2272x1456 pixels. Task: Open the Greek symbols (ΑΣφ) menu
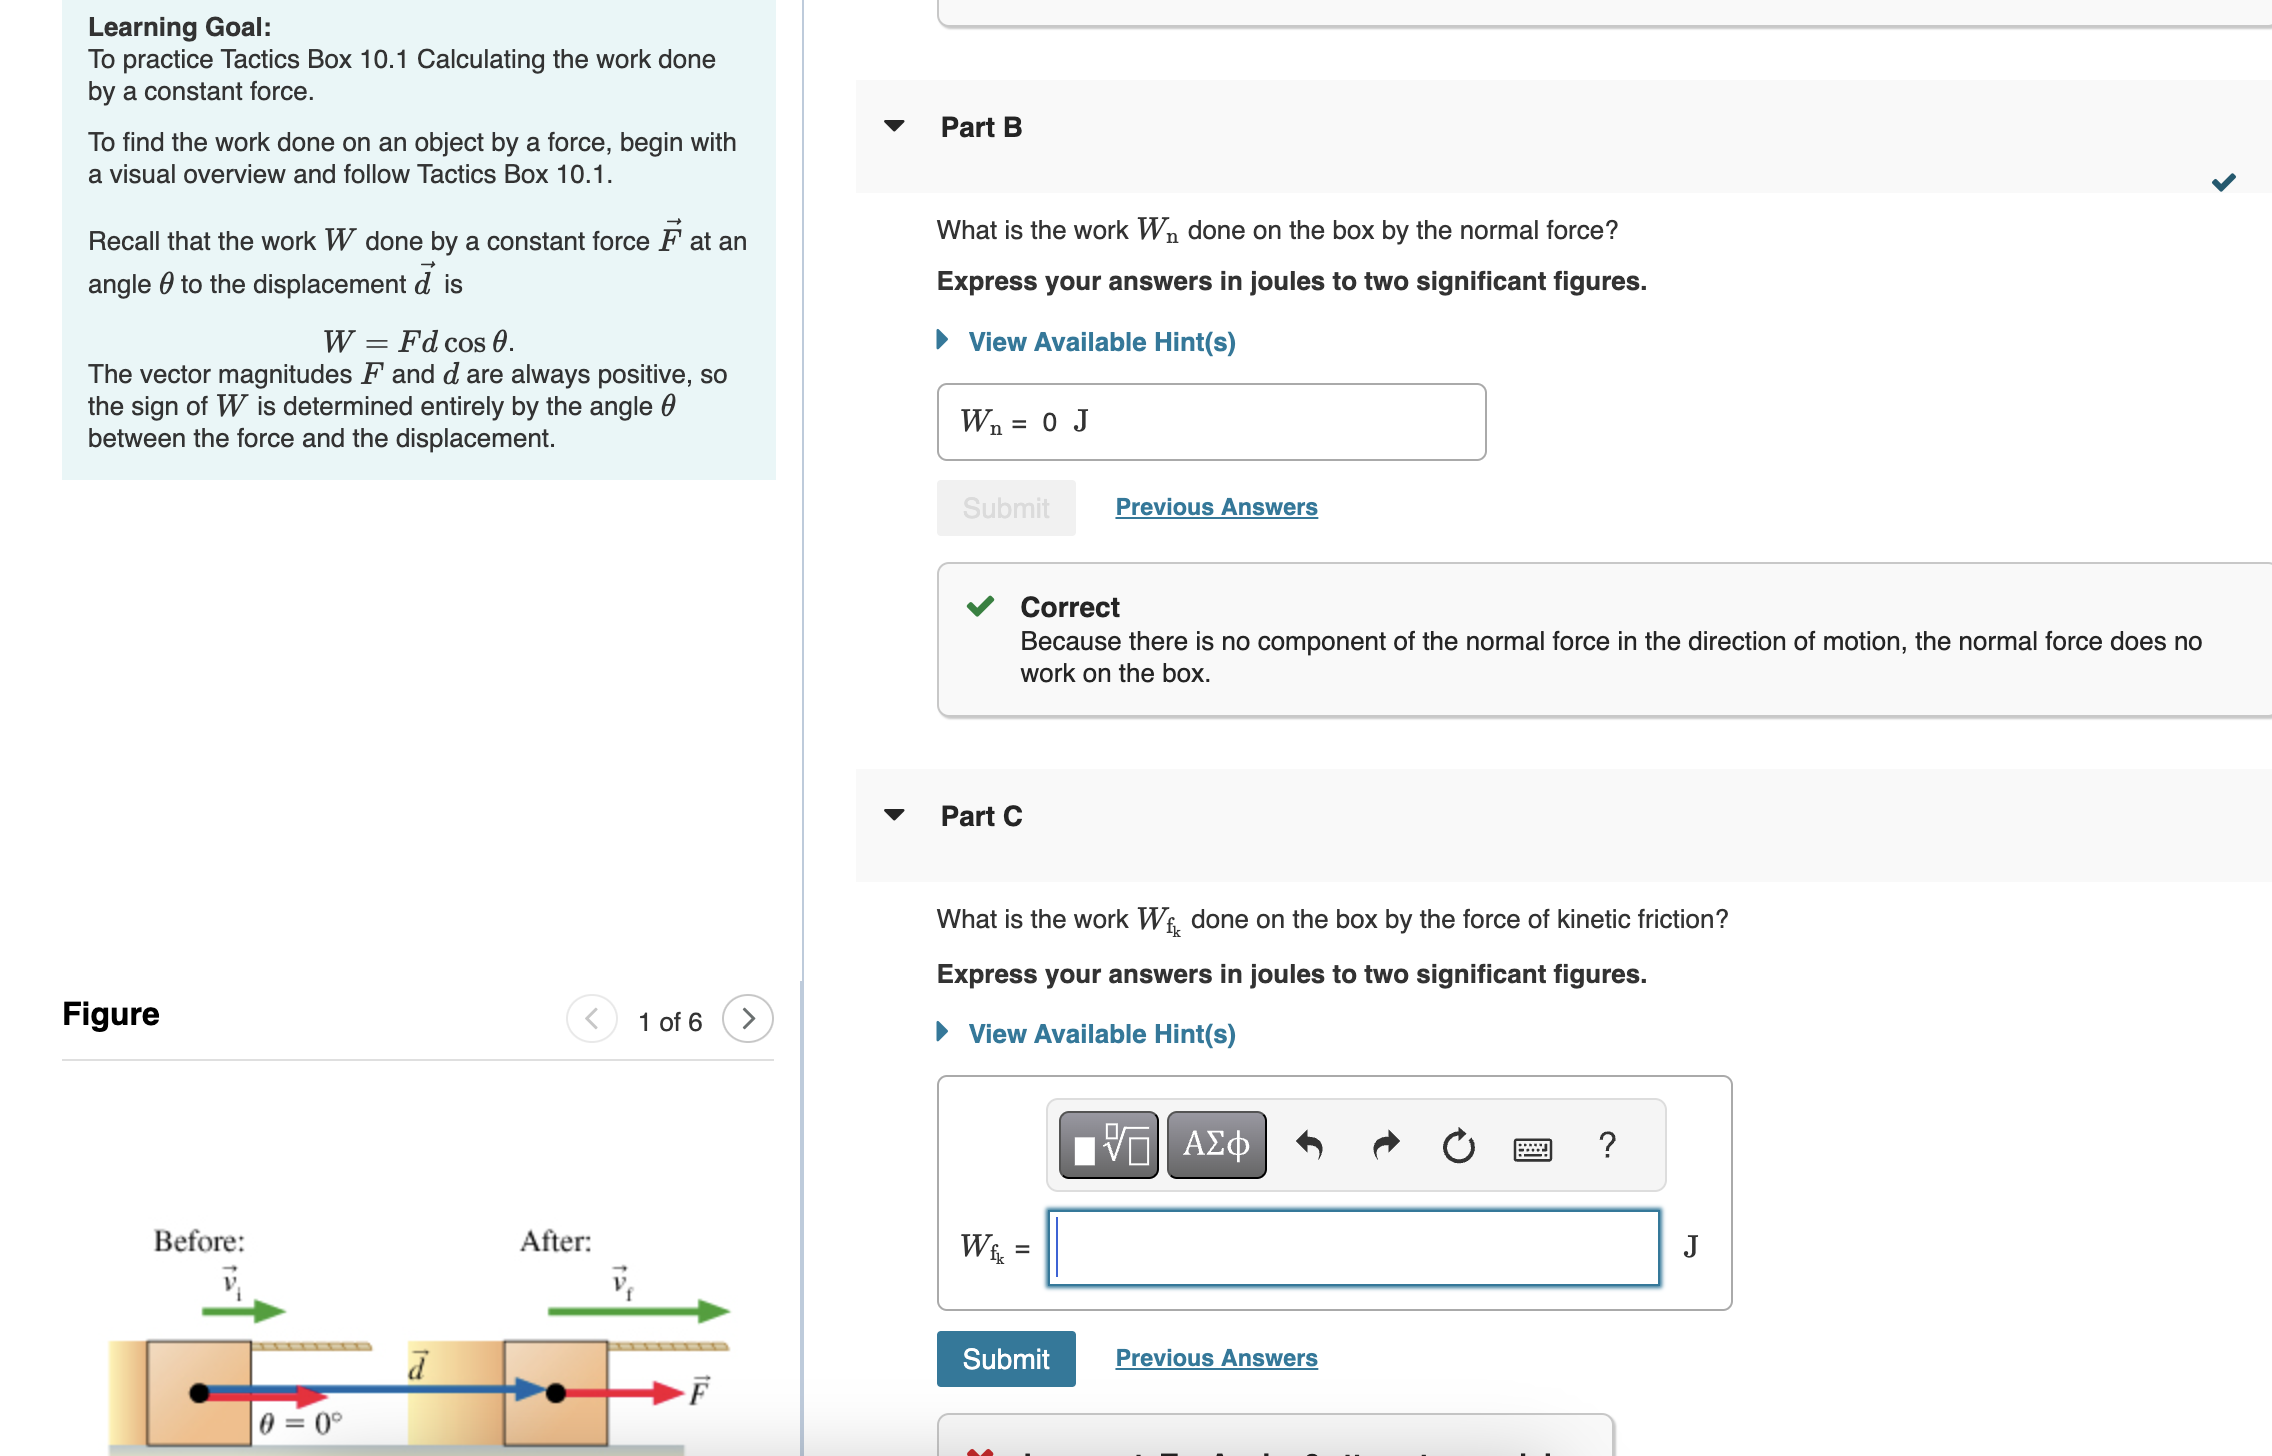1214,1144
